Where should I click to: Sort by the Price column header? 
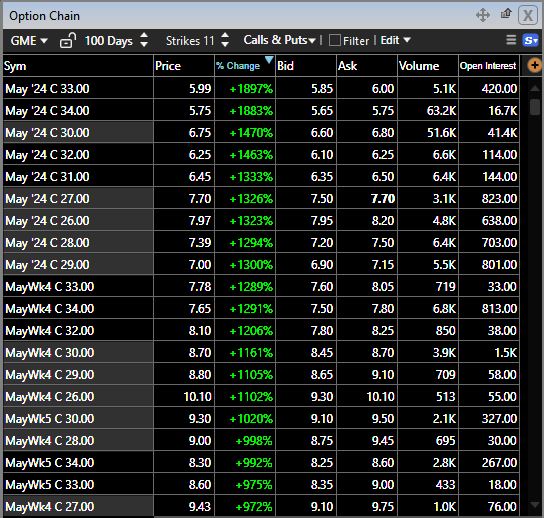click(x=184, y=66)
